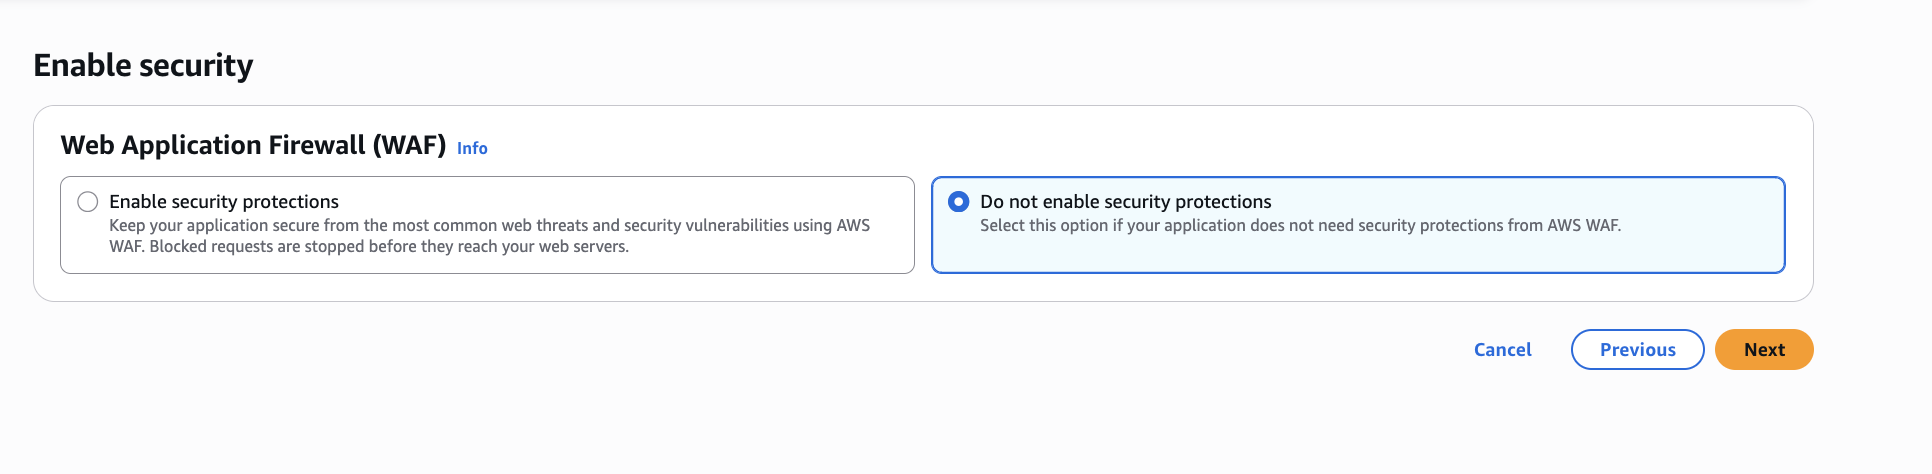Screen dimensions: 1932x474
Task: Select Do not enable security protections radio
Action: [958, 202]
